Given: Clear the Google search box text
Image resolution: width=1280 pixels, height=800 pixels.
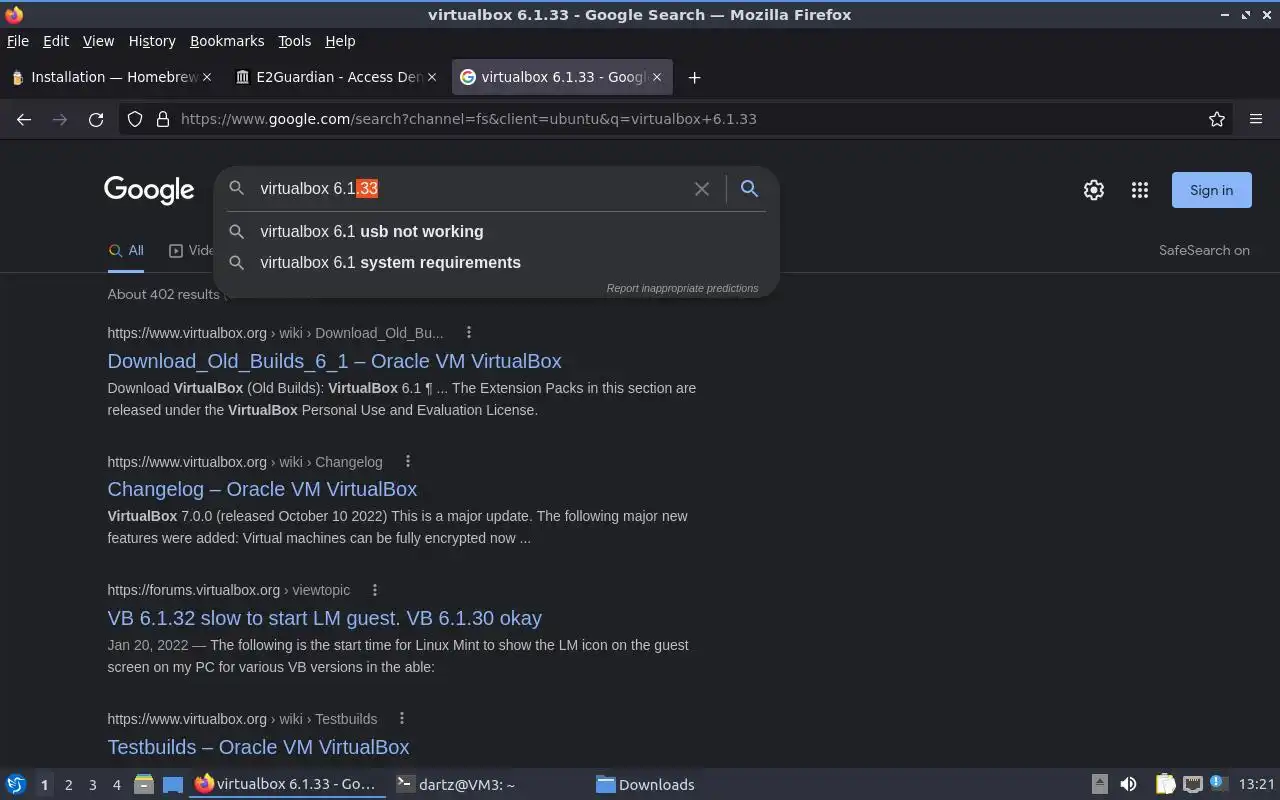Looking at the screenshot, I should [x=702, y=188].
